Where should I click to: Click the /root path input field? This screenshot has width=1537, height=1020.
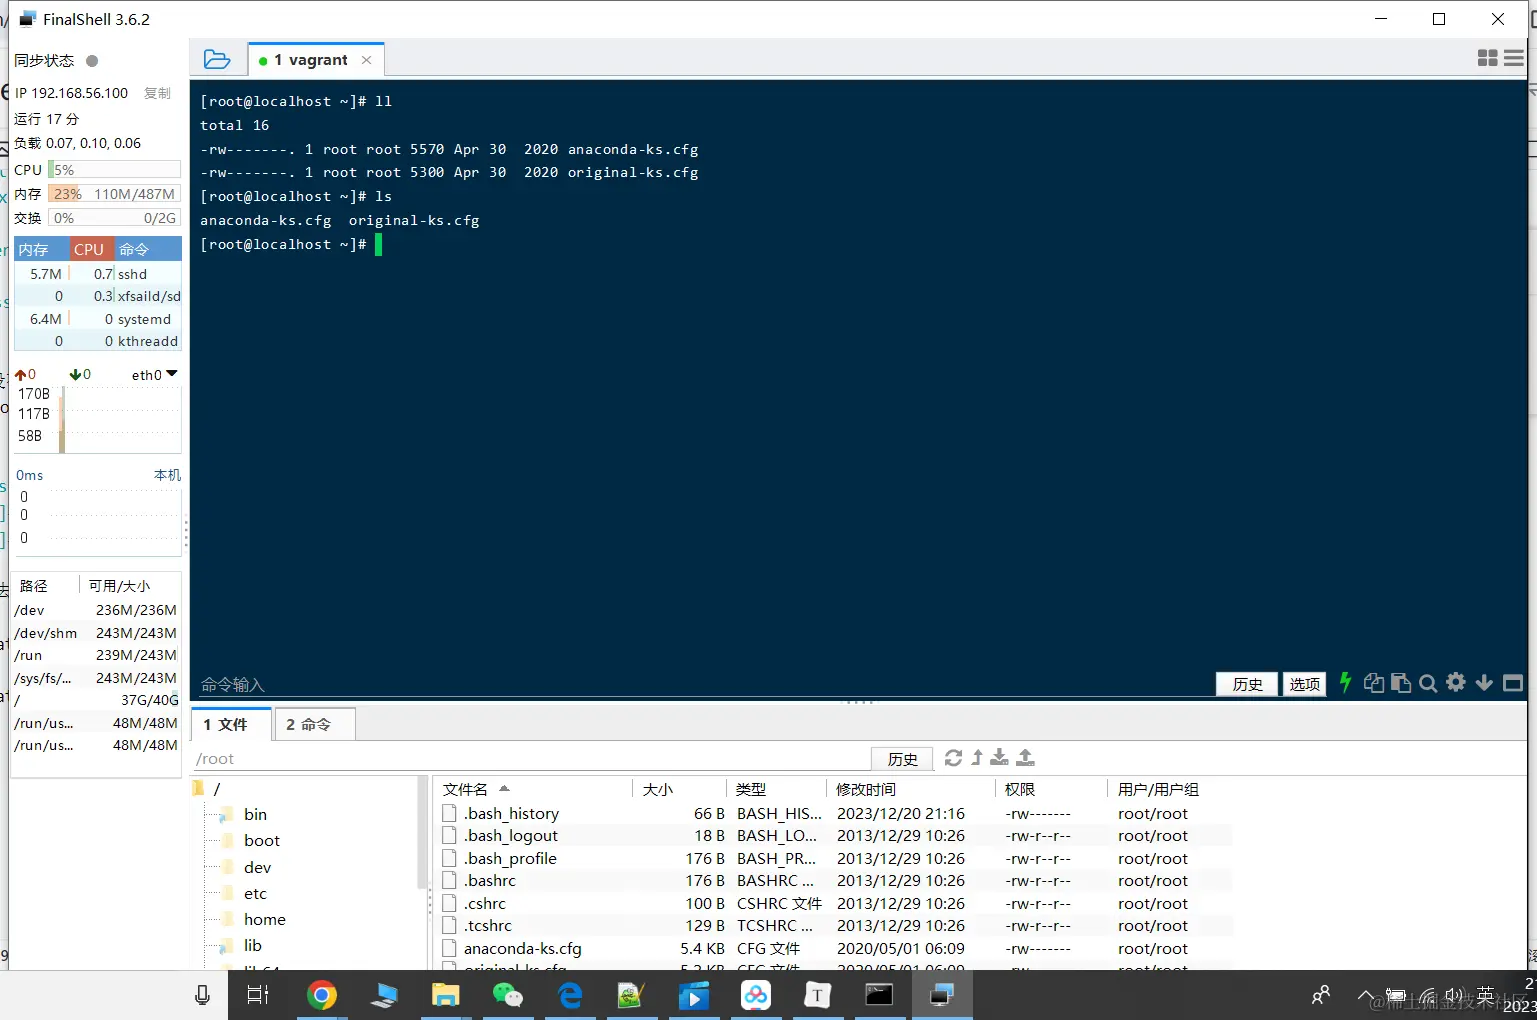tap(530, 759)
